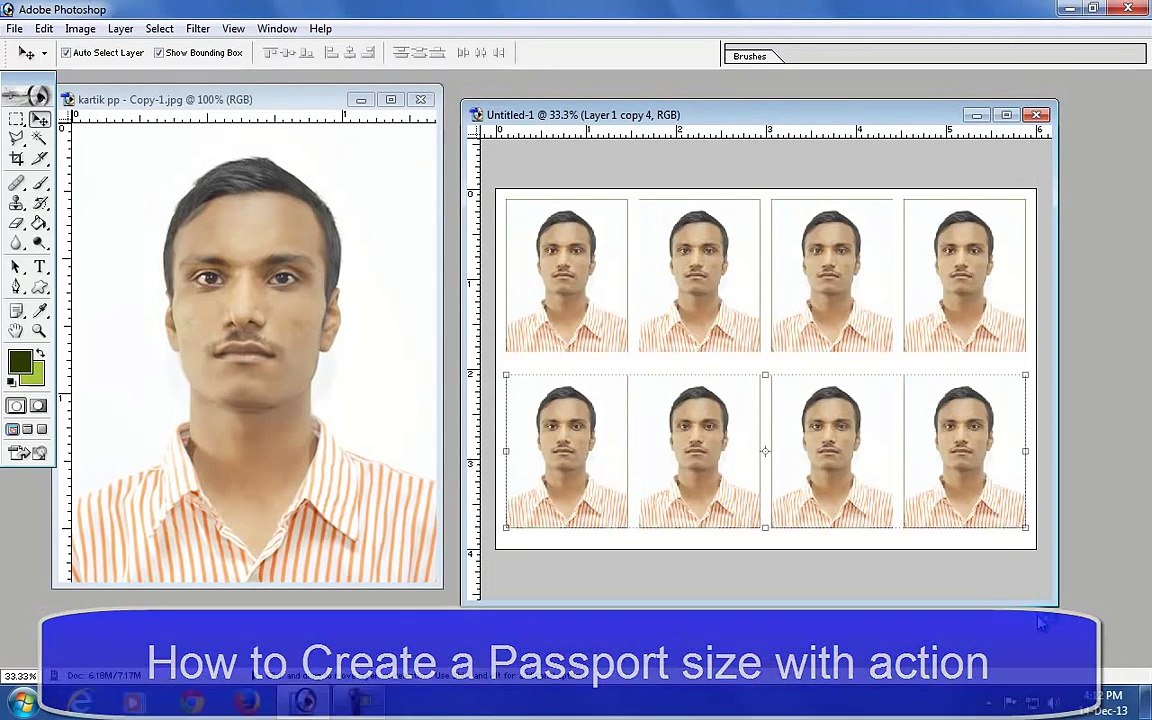Screen dimensions: 1152x720
Task: Select the Magic Wand tool
Action: (x=40, y=138)
